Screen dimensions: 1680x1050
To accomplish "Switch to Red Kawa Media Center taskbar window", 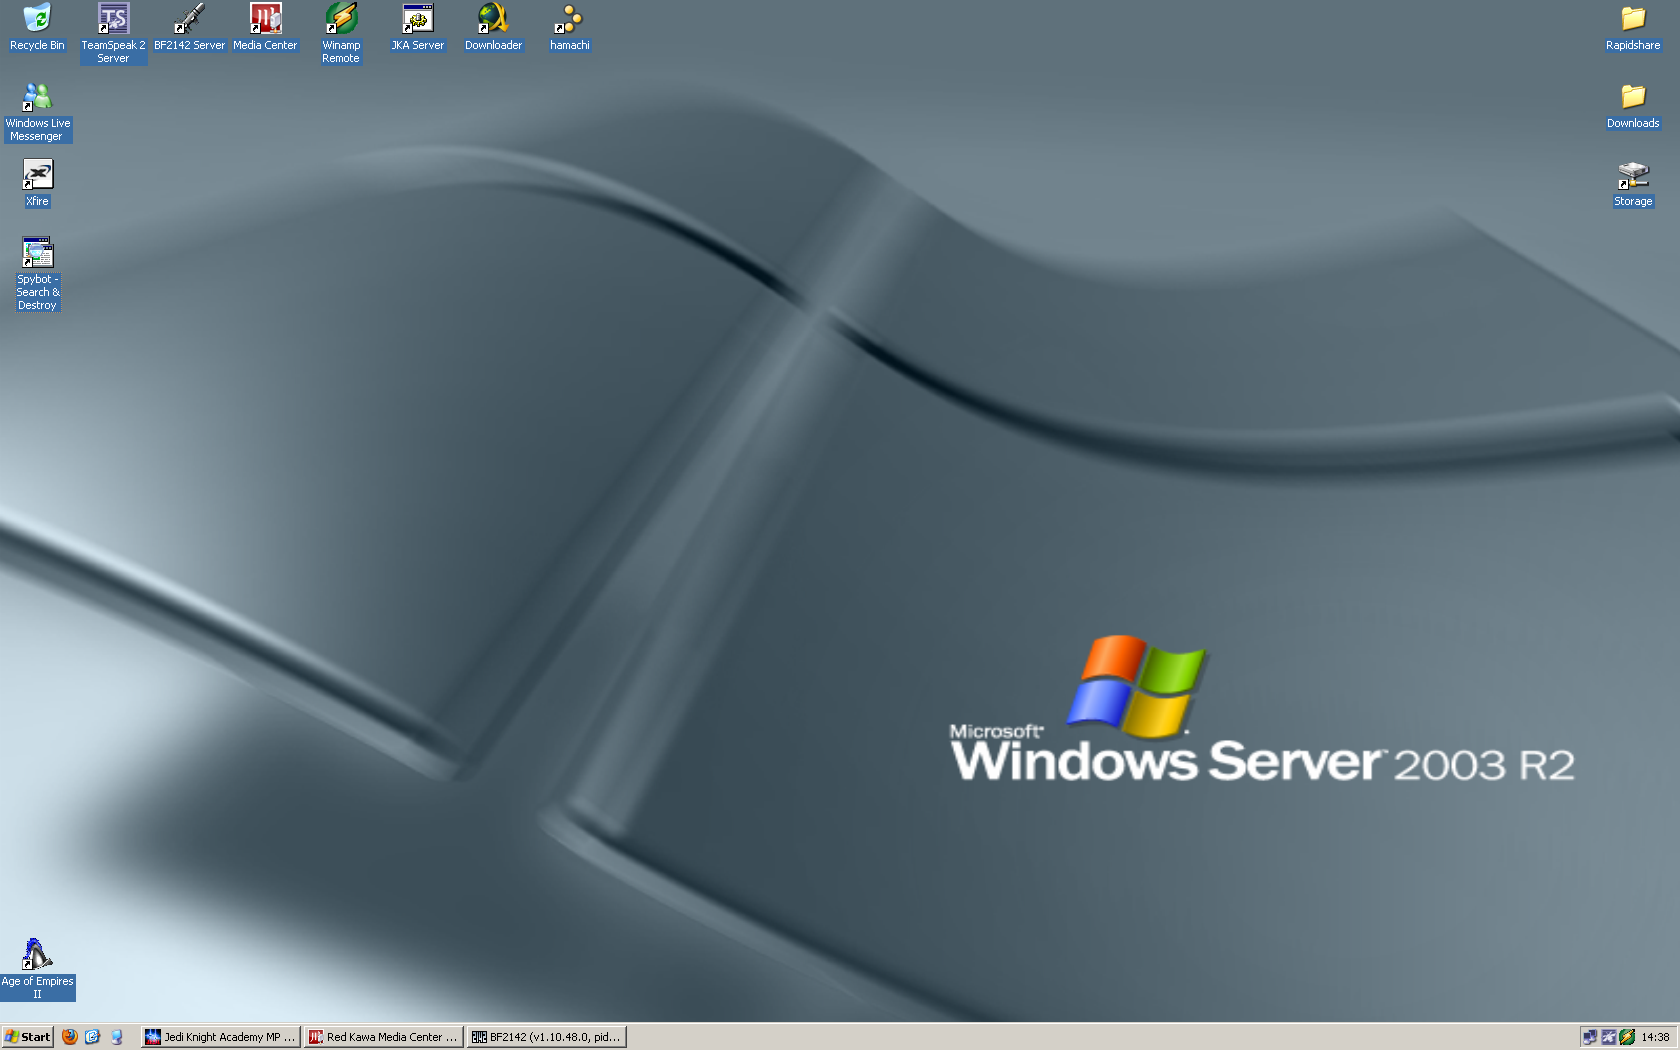I will (x=384, y=1037).
